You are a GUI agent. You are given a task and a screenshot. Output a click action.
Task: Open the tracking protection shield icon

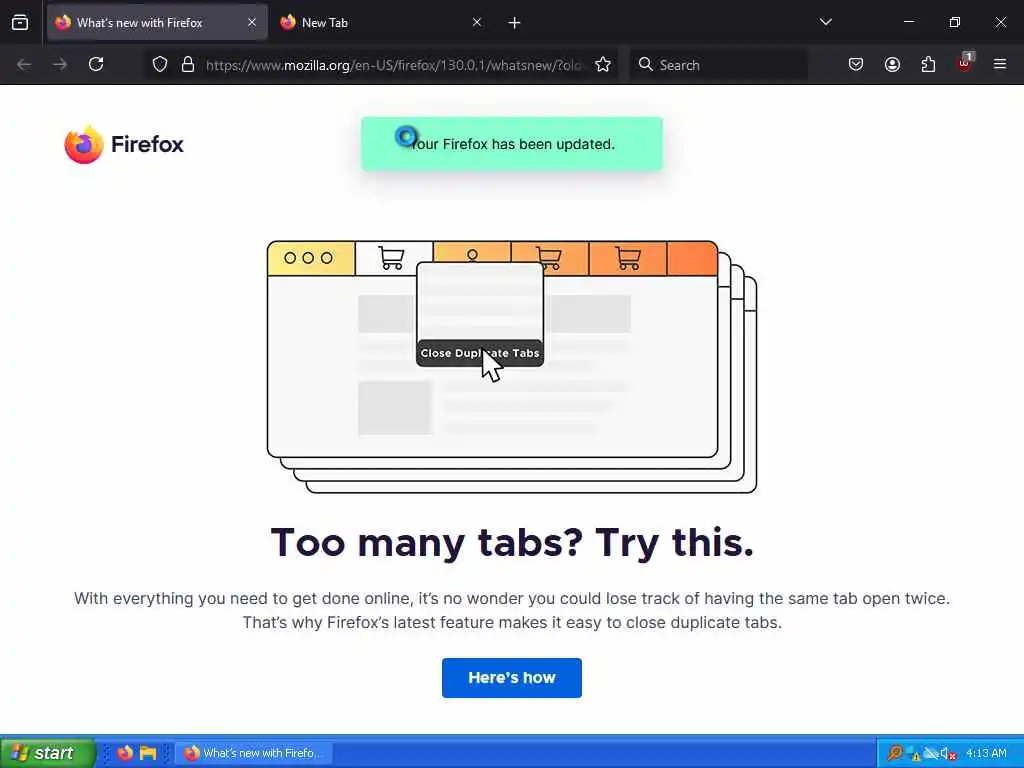pyautogui.click(x=160, y=64)
